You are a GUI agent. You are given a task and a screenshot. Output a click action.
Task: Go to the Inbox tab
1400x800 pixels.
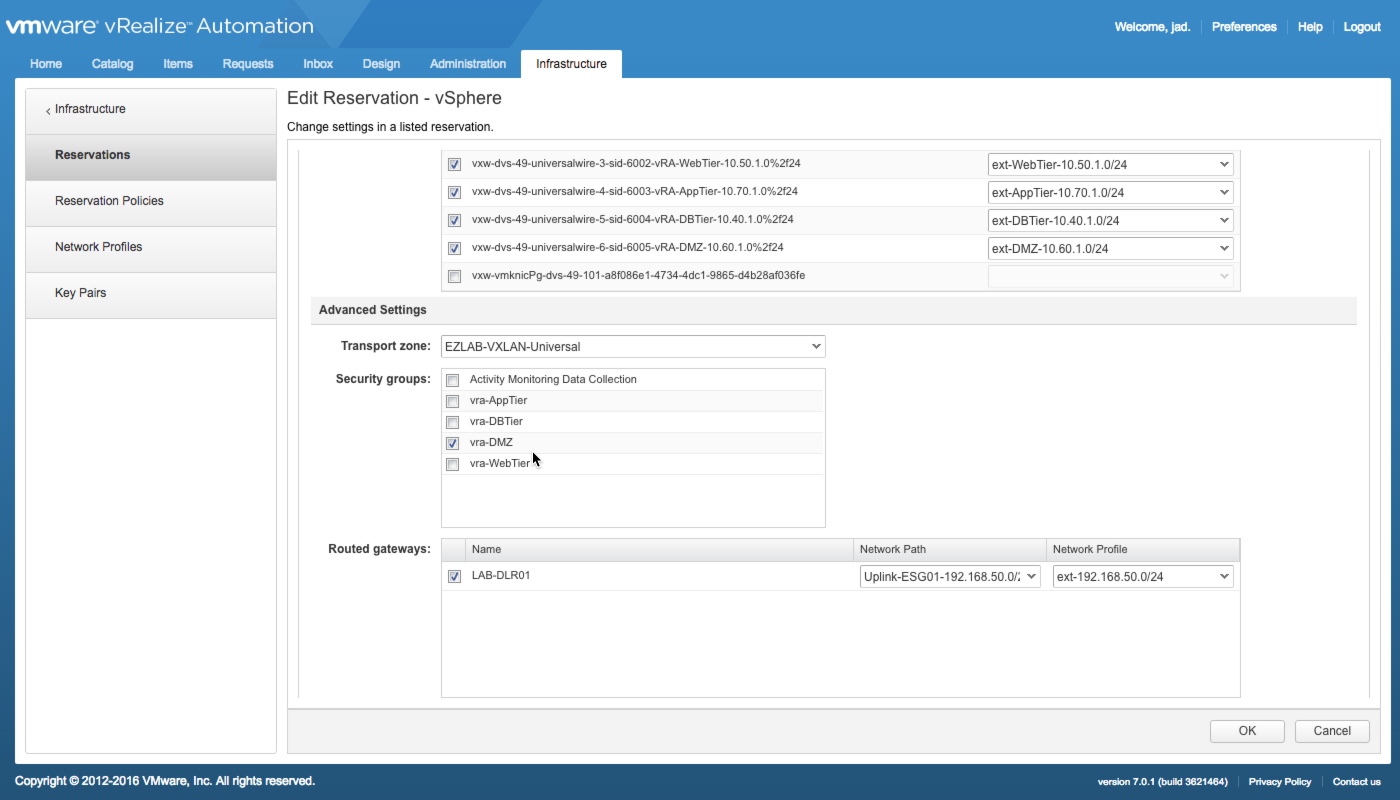(318, 64)
